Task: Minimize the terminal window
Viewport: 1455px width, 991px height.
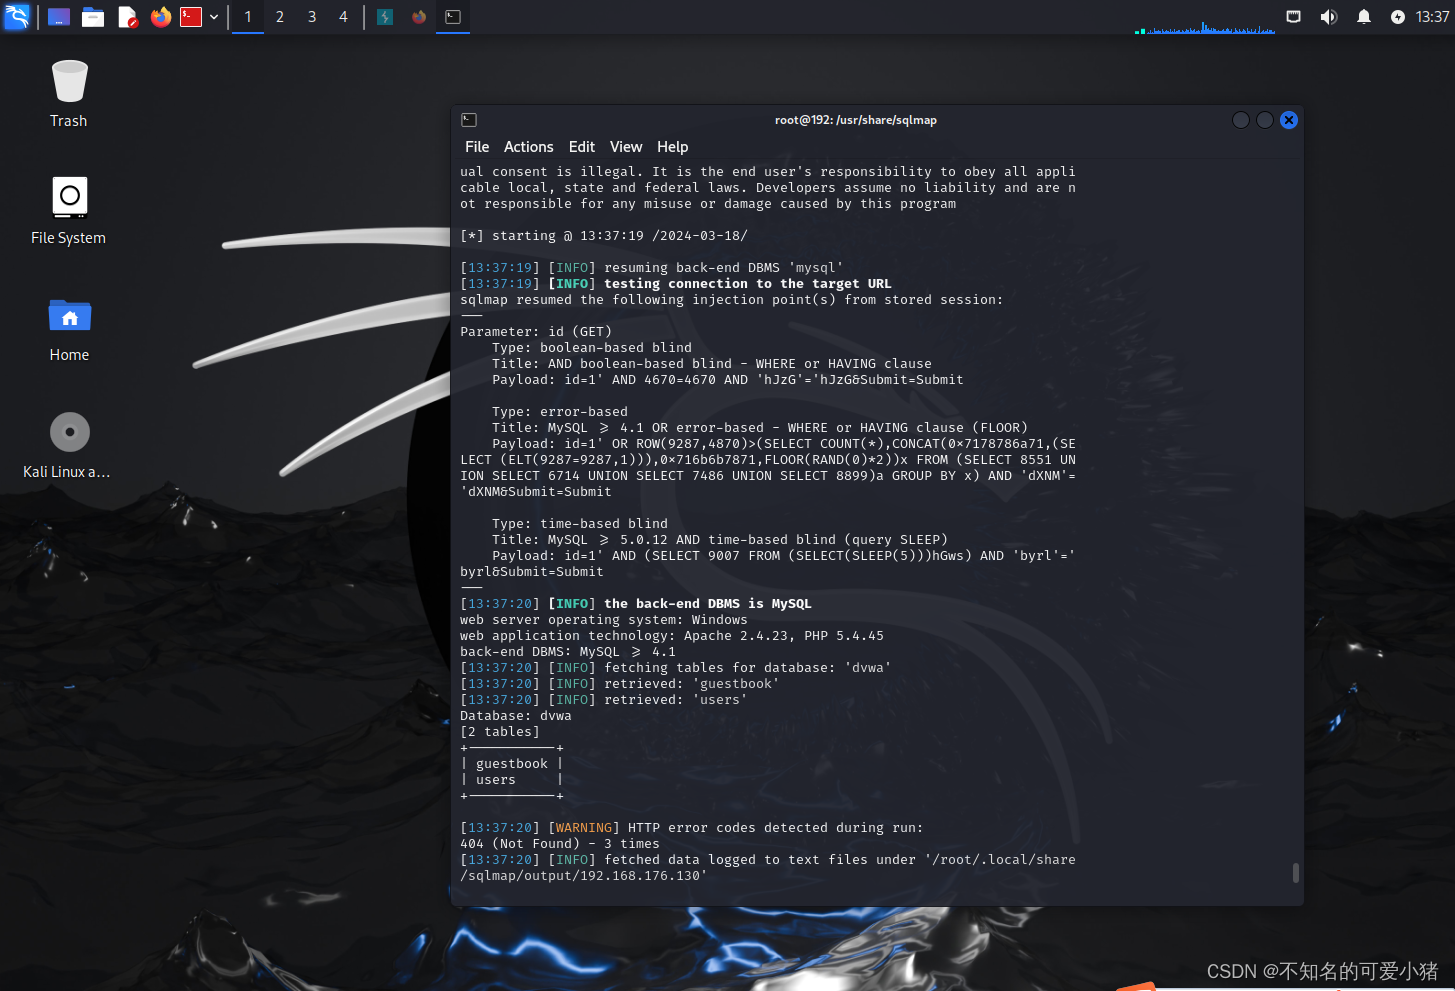Action: [1241, 120]
